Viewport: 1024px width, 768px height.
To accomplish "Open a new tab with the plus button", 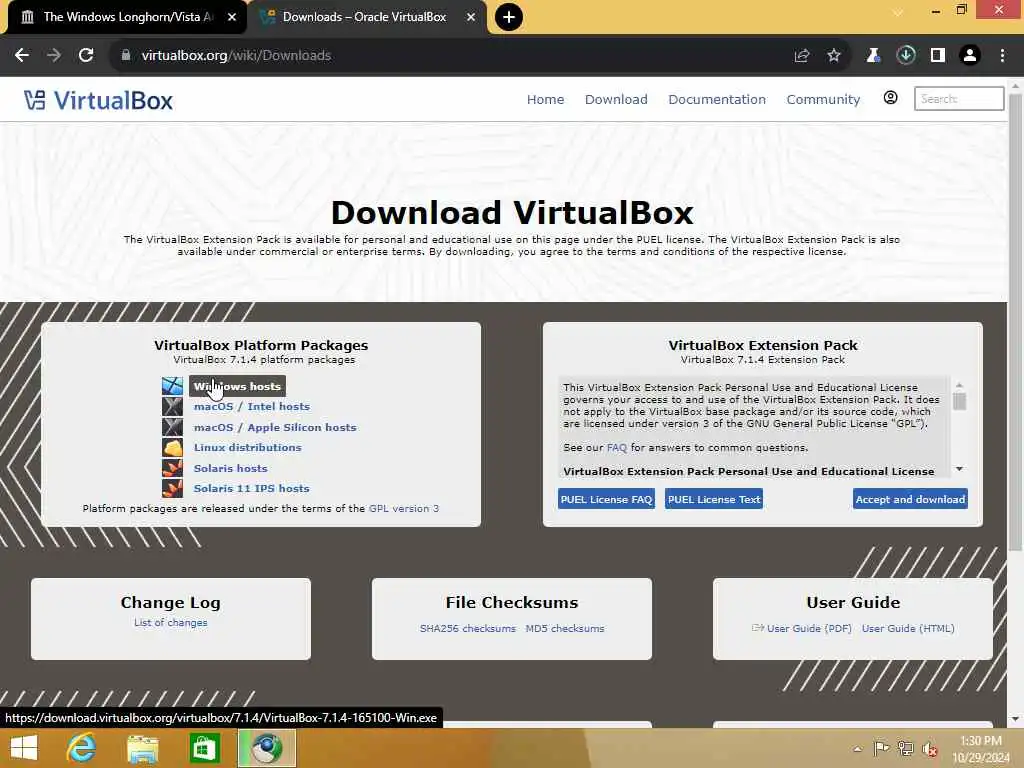I will [509, 17].
